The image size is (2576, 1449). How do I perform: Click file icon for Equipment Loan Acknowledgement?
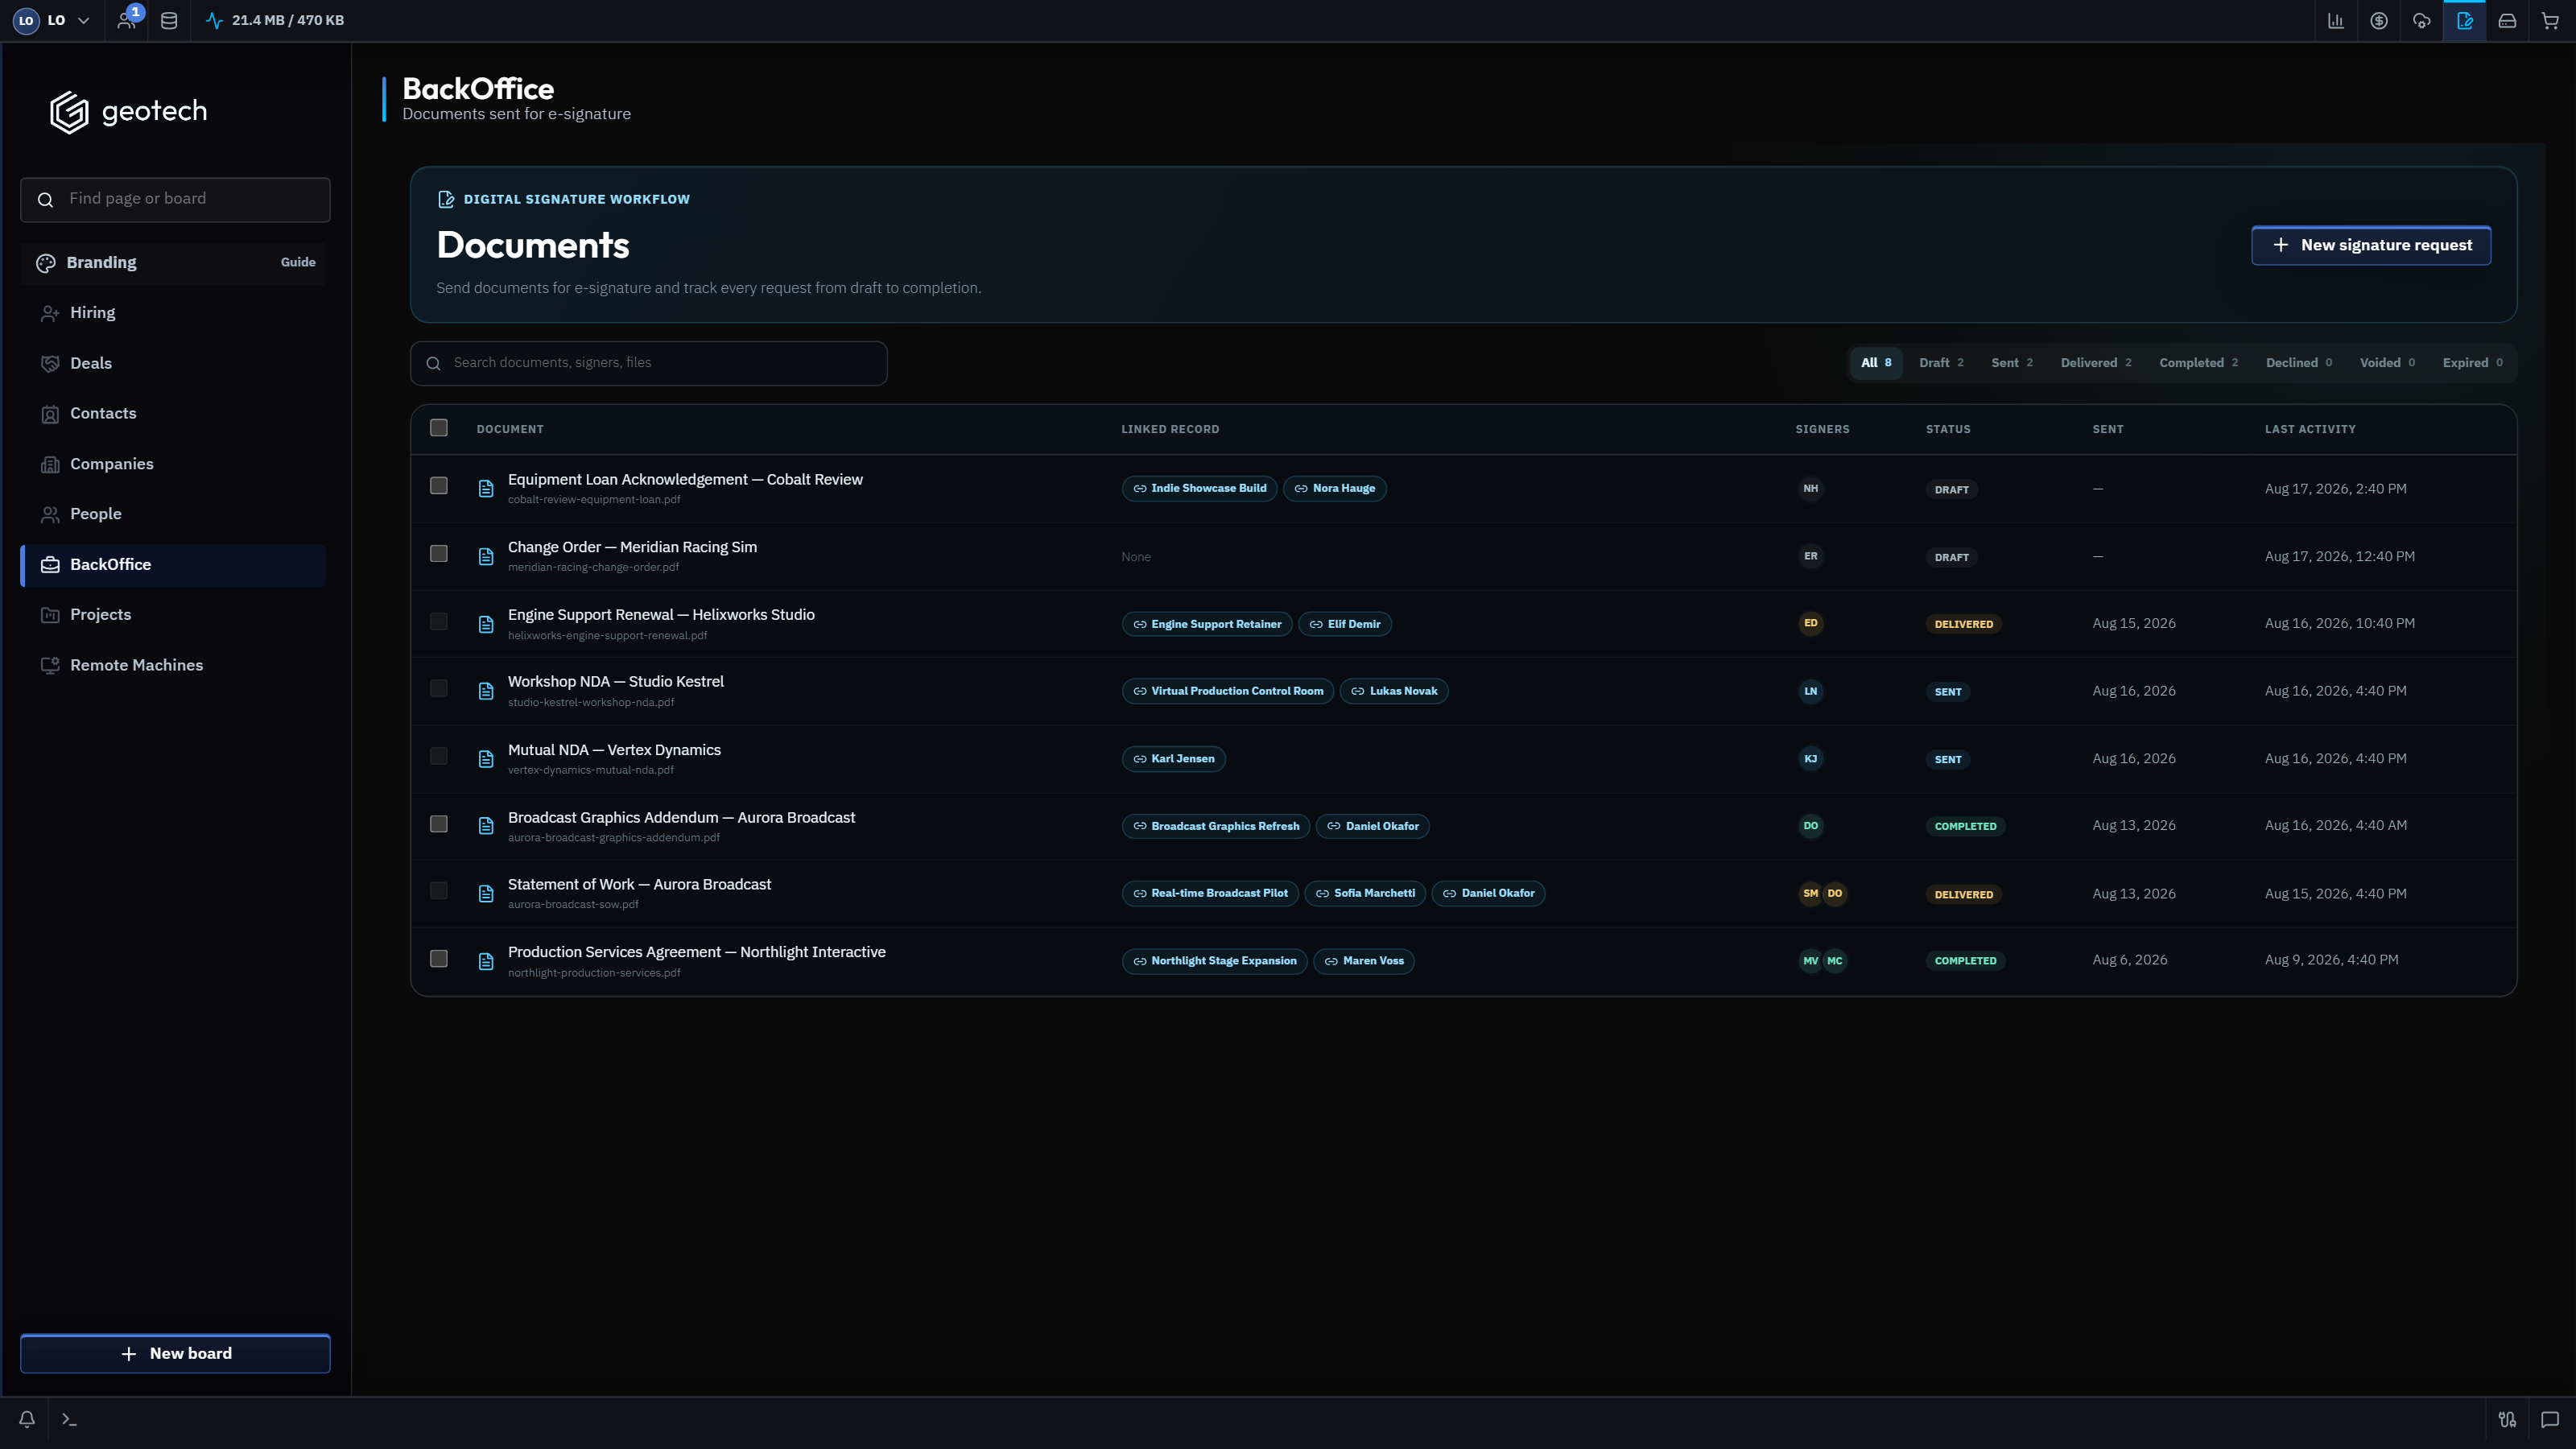pyautogui.click(x=486, y=488)
